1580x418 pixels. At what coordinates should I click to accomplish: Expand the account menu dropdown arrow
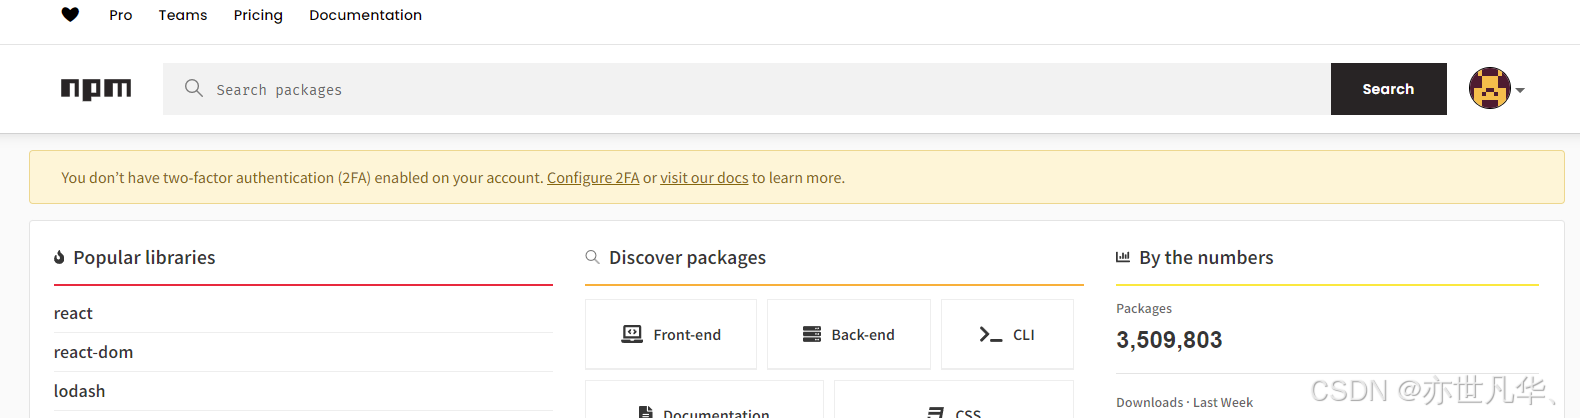coord(1520,90)
